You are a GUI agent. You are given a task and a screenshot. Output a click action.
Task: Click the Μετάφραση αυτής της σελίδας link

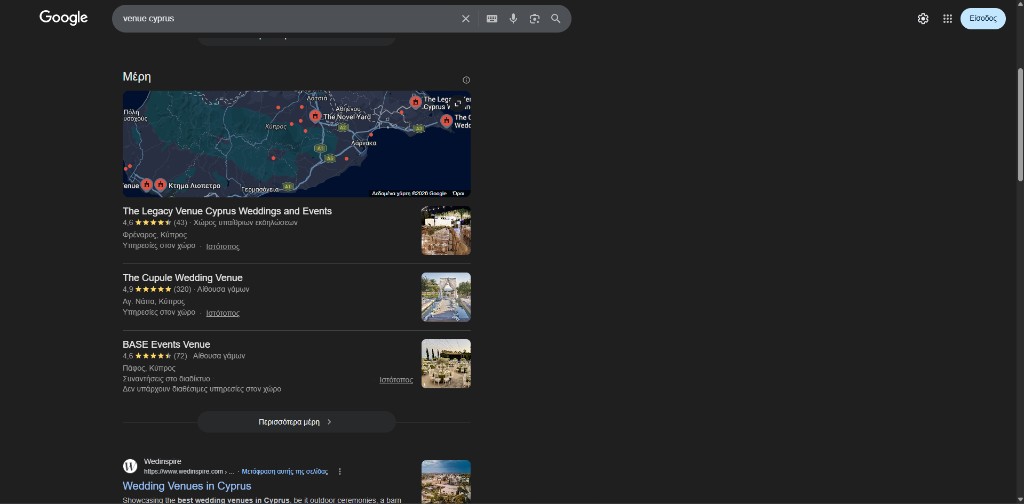point(285,471)
